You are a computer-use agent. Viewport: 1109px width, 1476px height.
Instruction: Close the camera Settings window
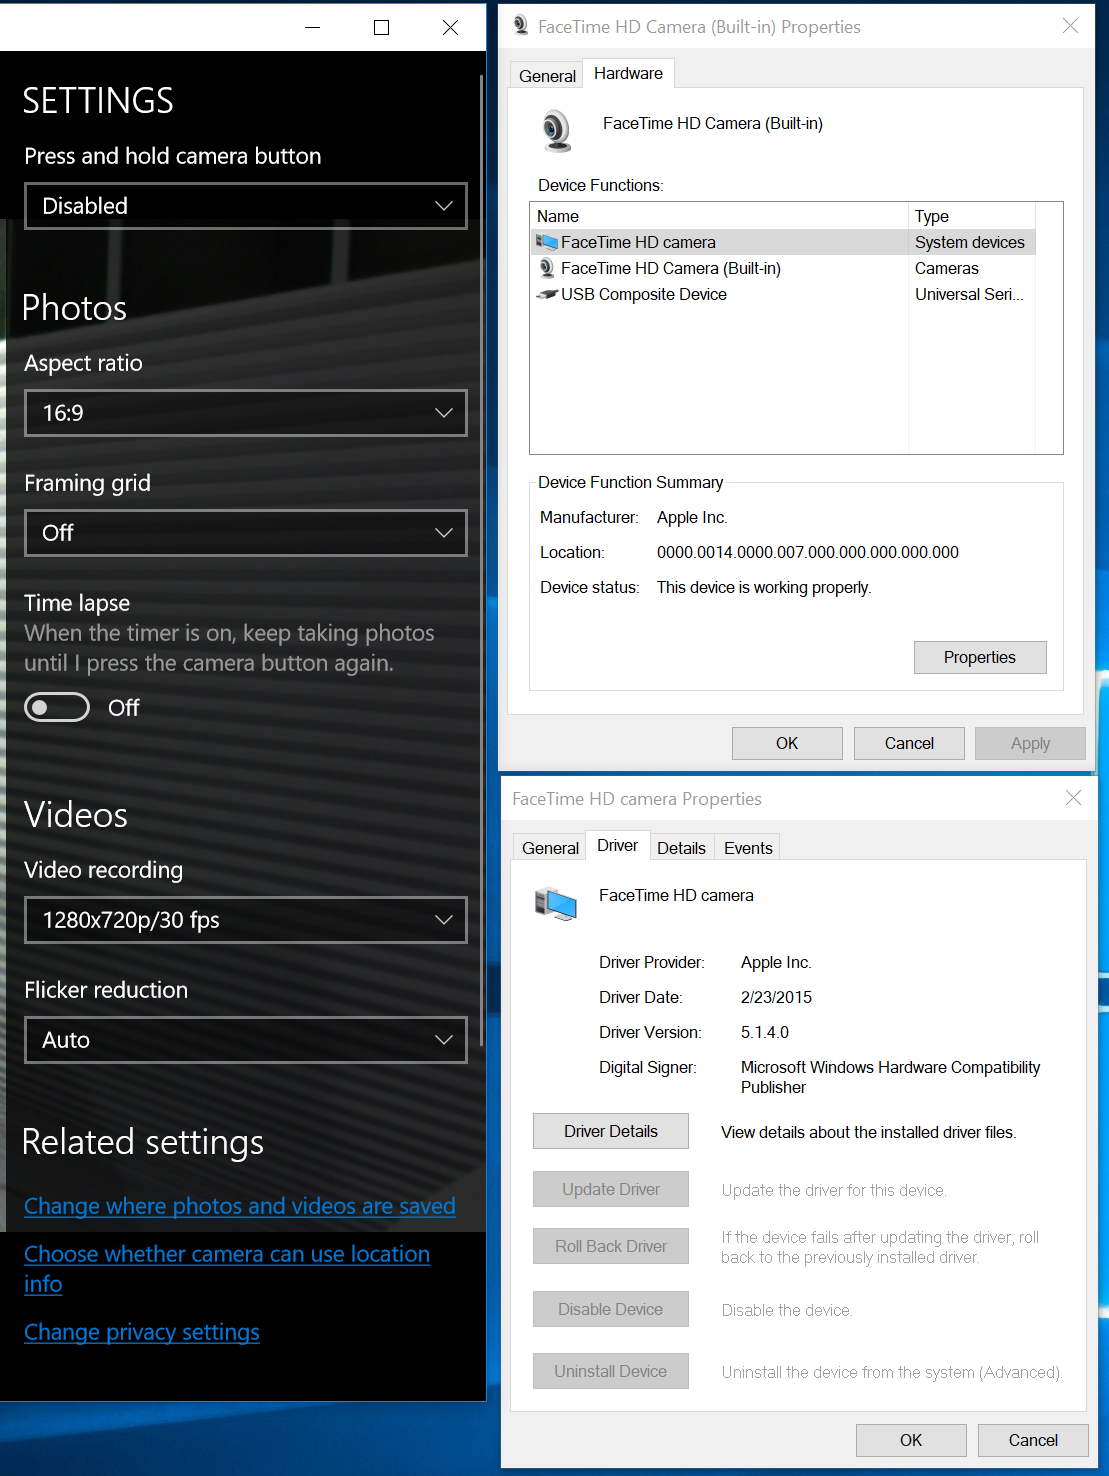tap(451, 27)
